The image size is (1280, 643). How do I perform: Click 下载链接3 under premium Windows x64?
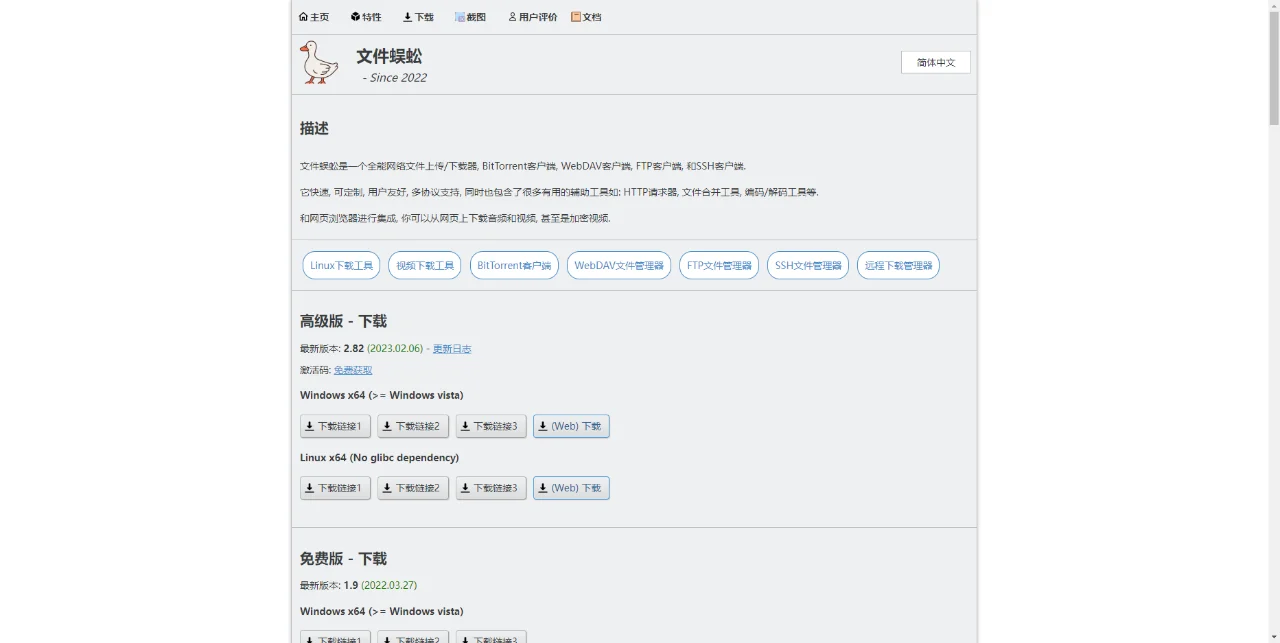[491, 426]
